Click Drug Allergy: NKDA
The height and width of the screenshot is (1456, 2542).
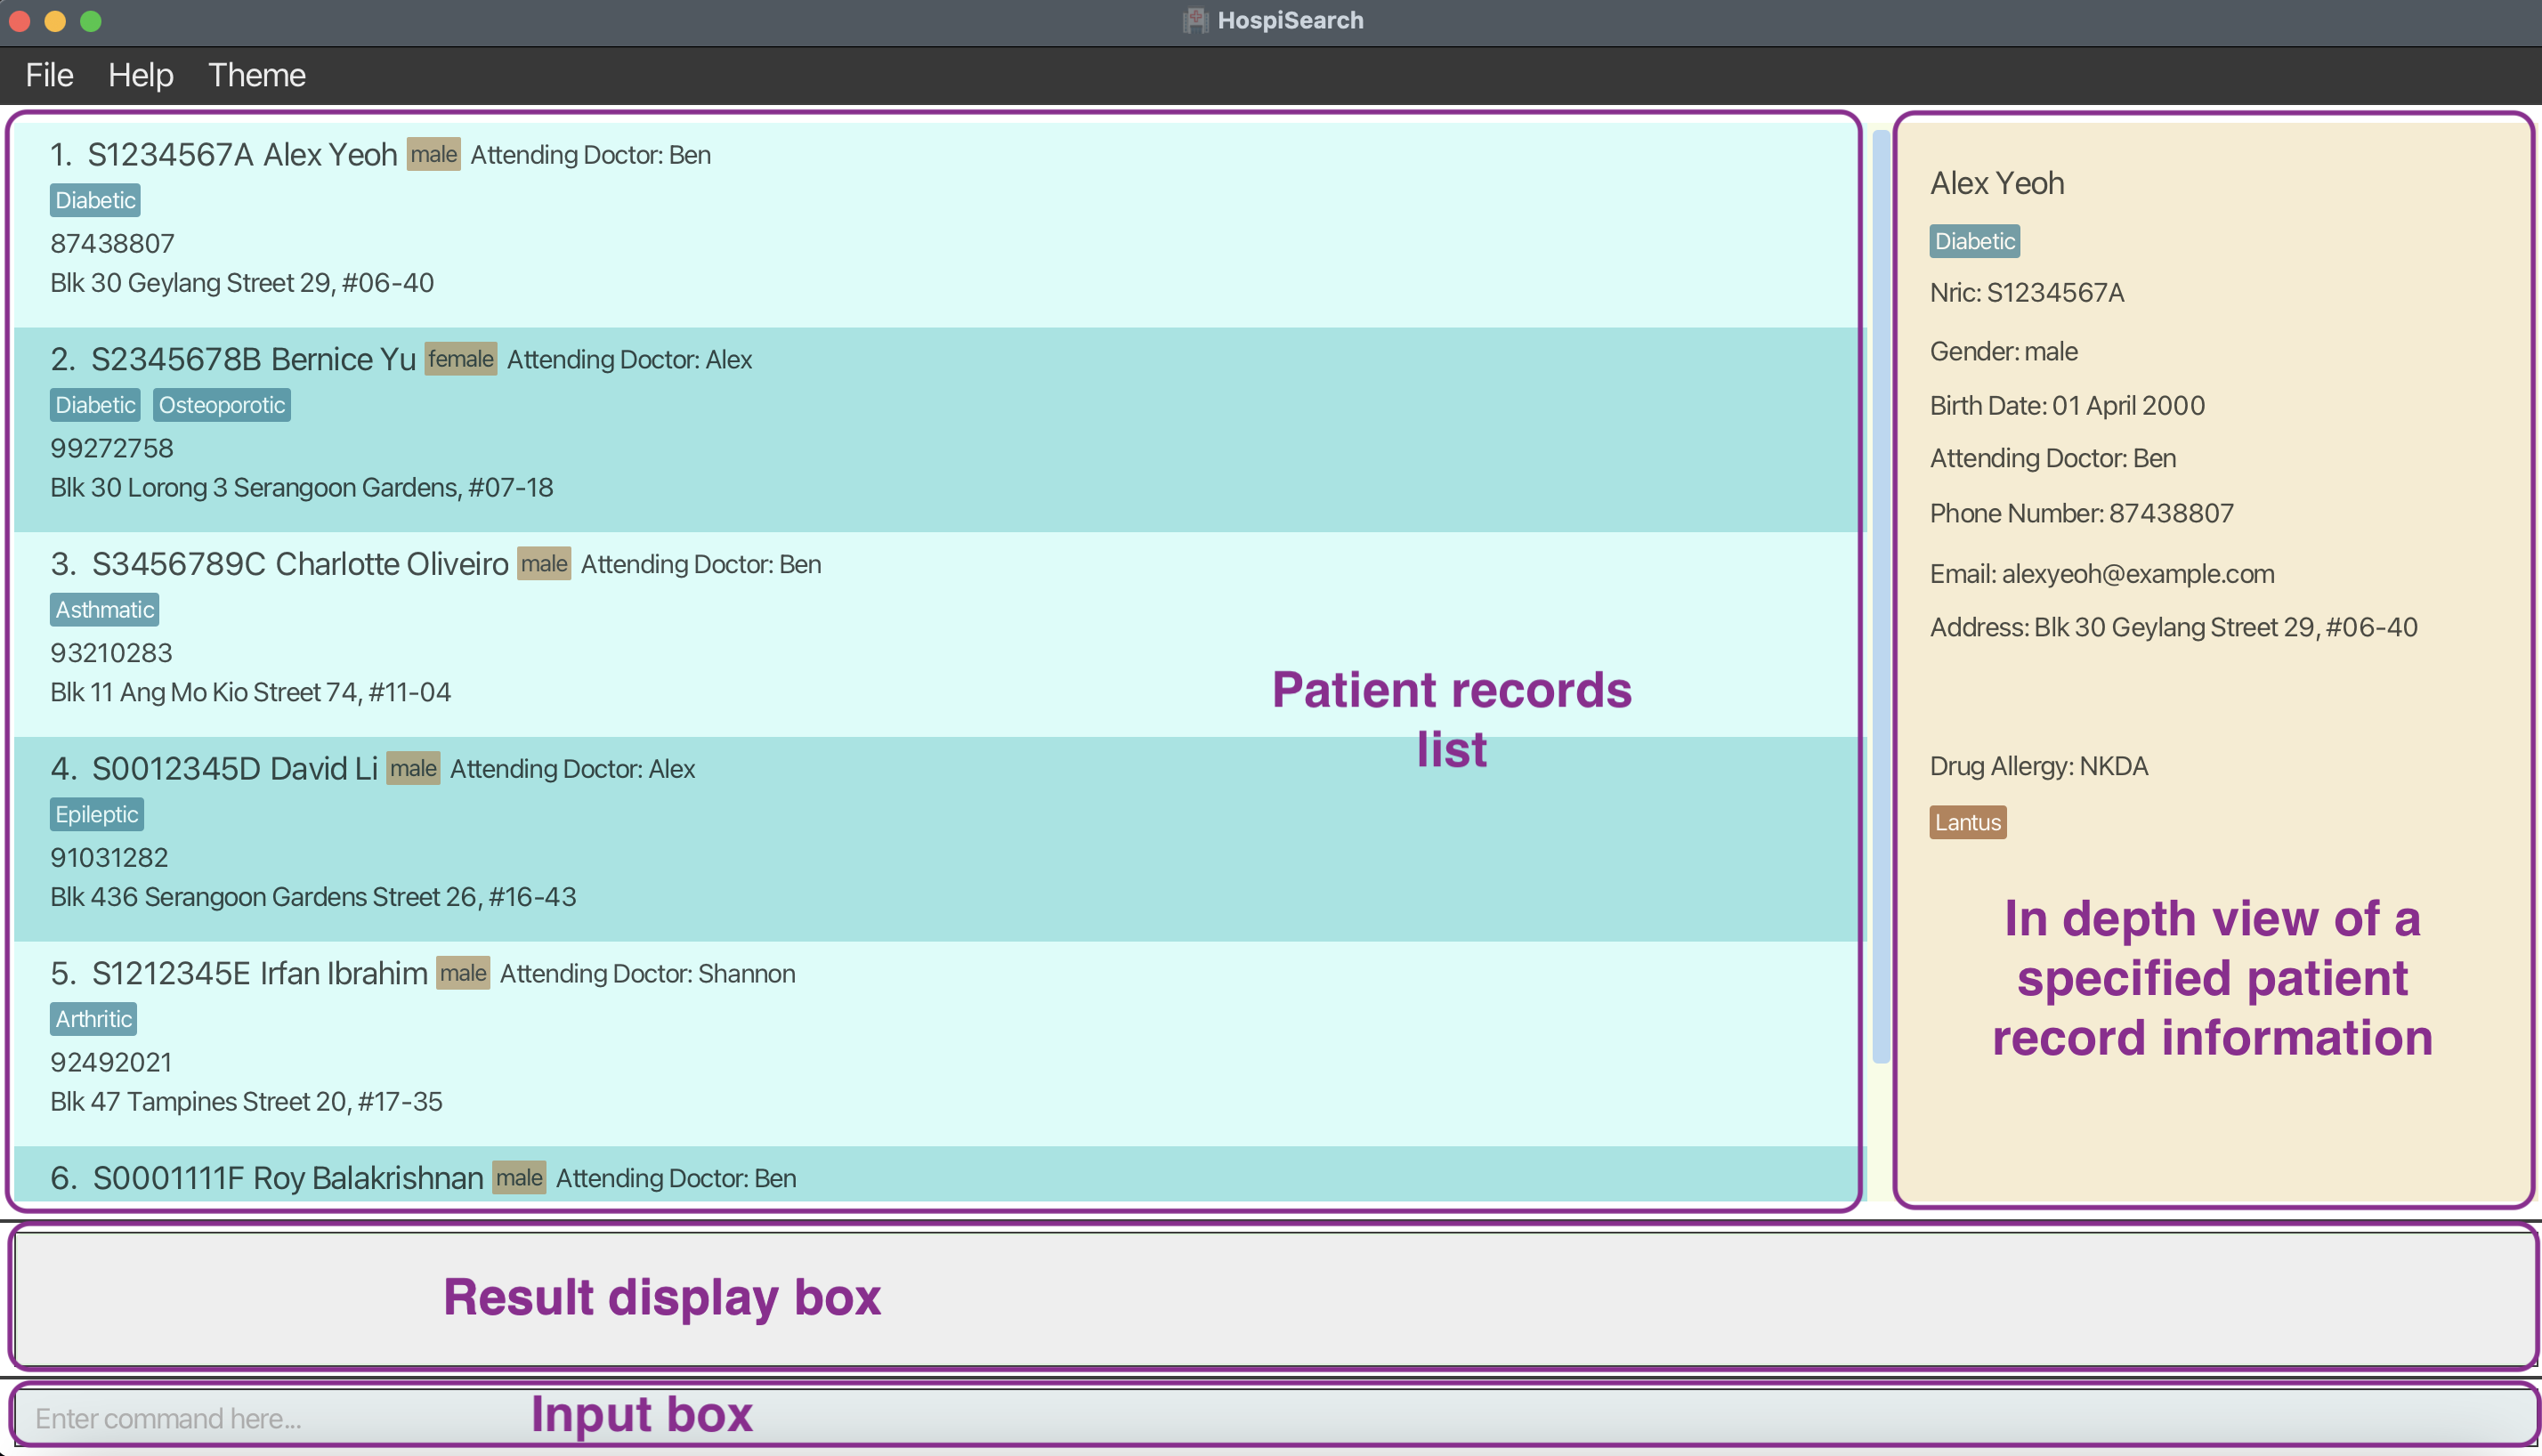[2039, 767]
